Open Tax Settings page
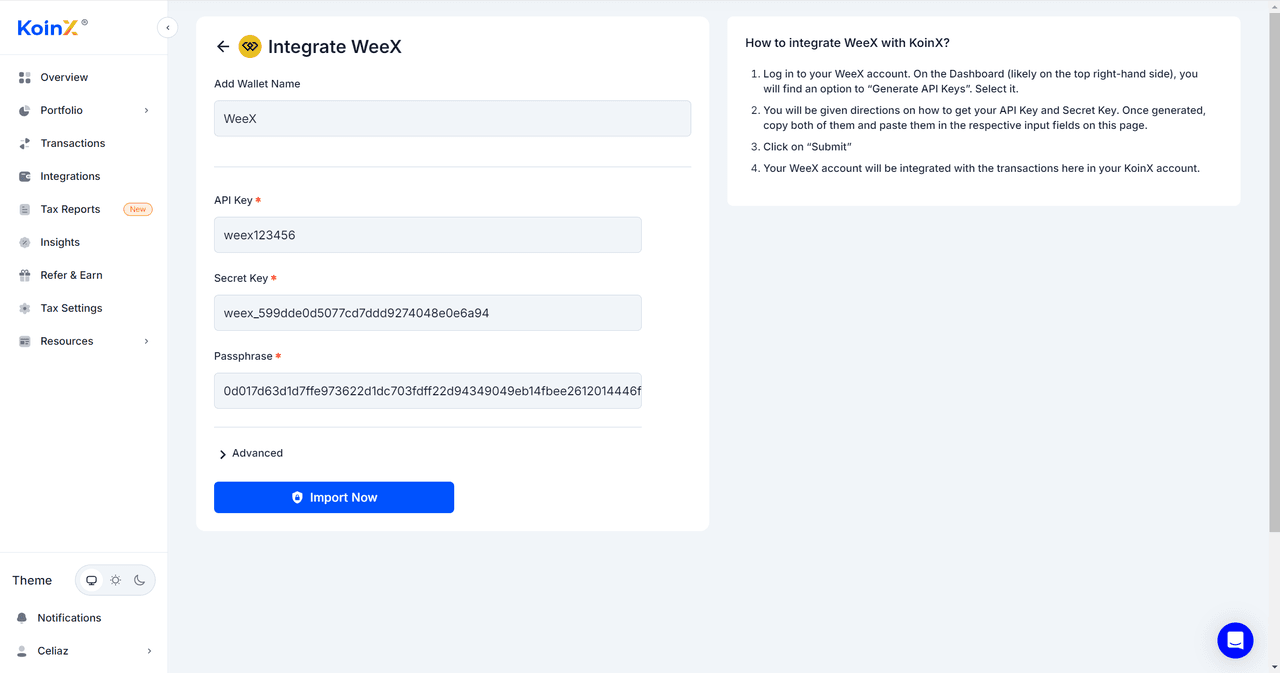Viewport: 1280px width, 673px height. coord(71,308)
